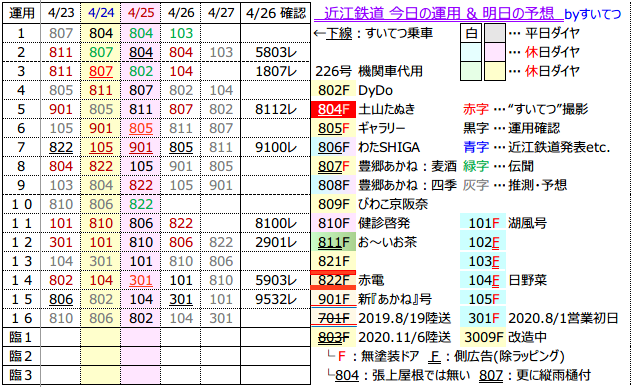
Task: Click the 臨3 row label
Action: click(21, 375)
